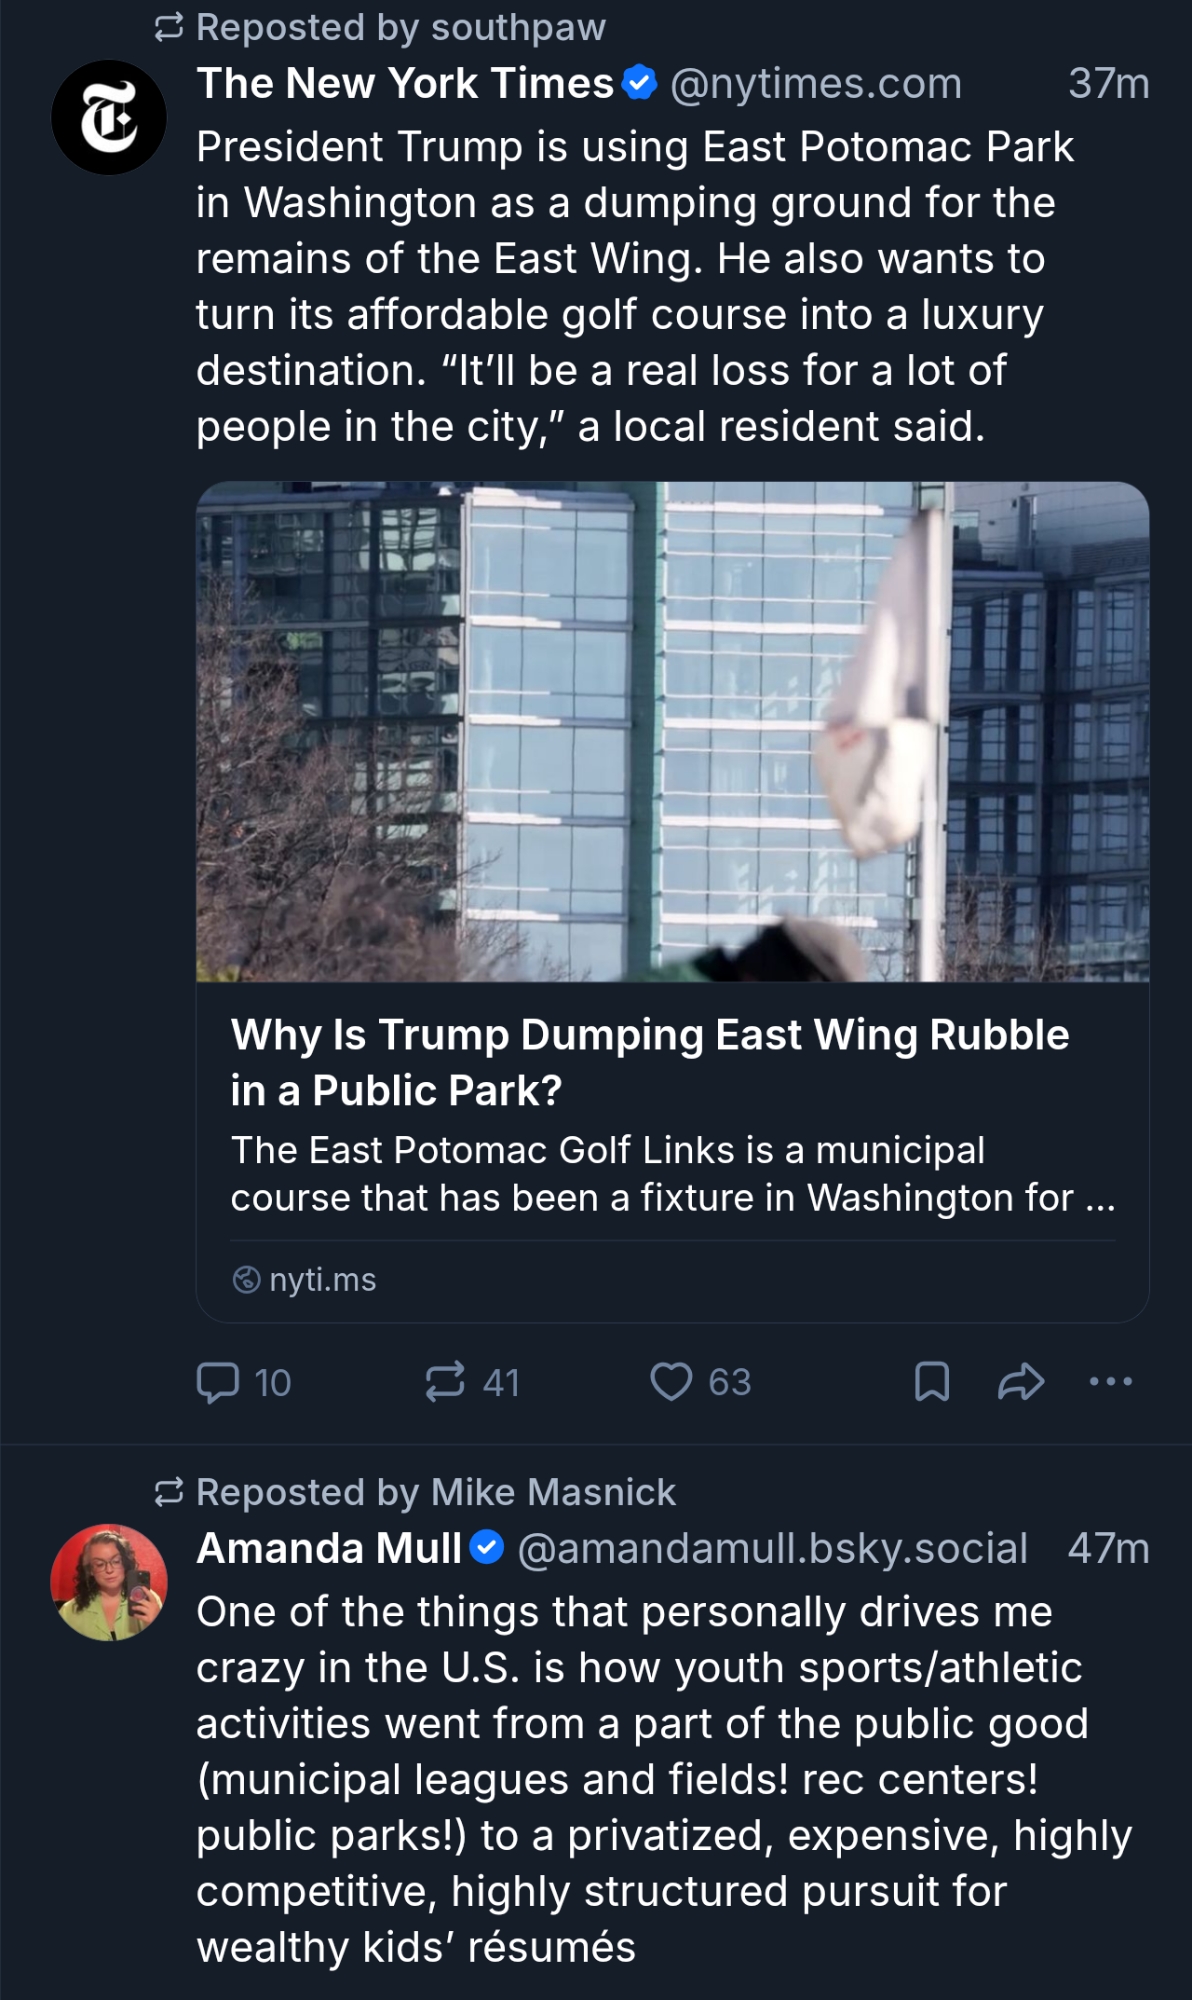
Task: Click the New York Times verified badge
Action: (x=640, y=83)
